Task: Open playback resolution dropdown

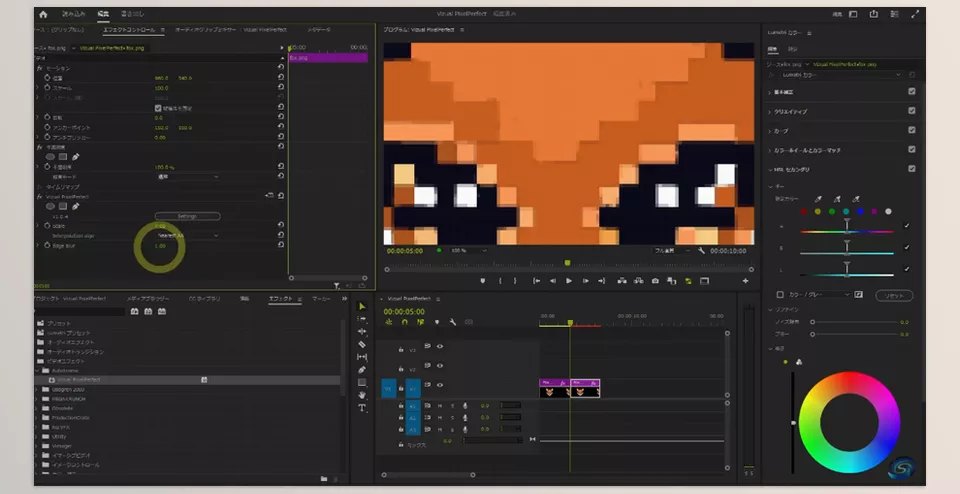Action: (672, 250)
